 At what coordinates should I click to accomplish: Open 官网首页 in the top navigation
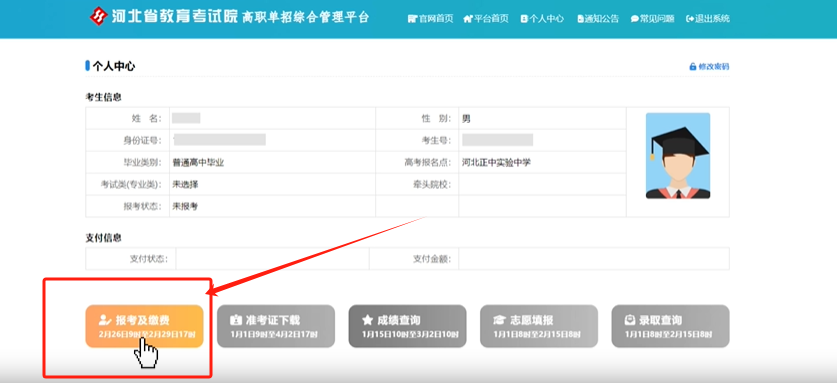tap(430, 19)
